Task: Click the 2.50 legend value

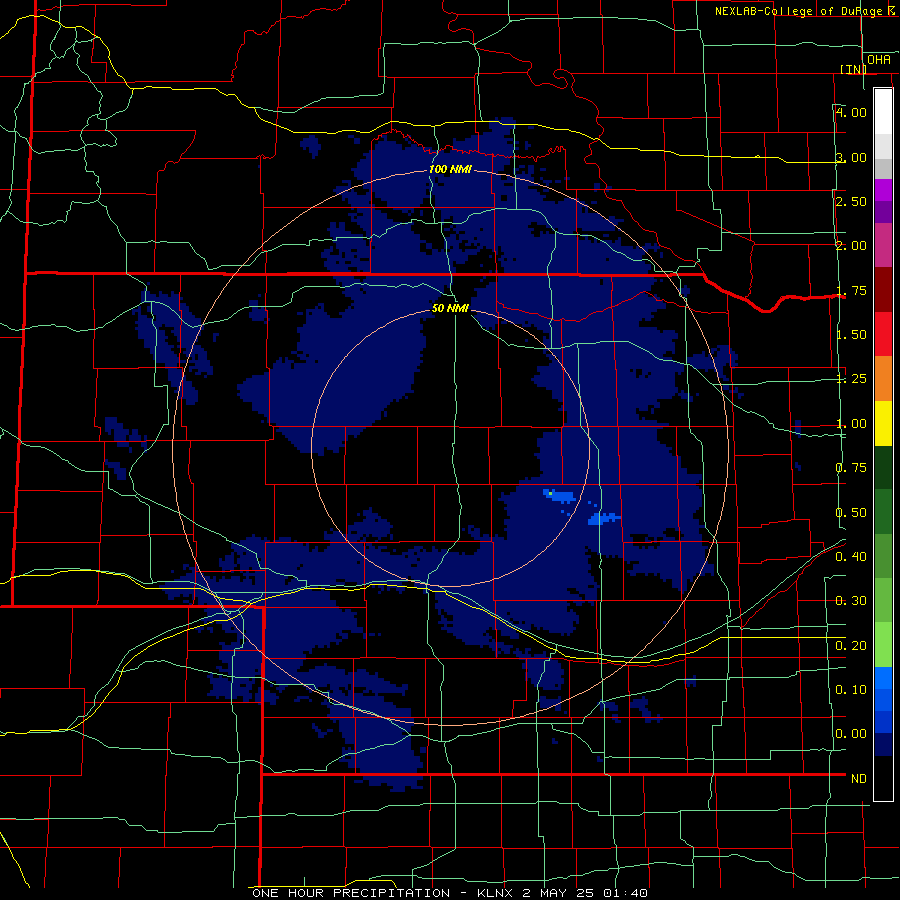Action: coord(851,201)
